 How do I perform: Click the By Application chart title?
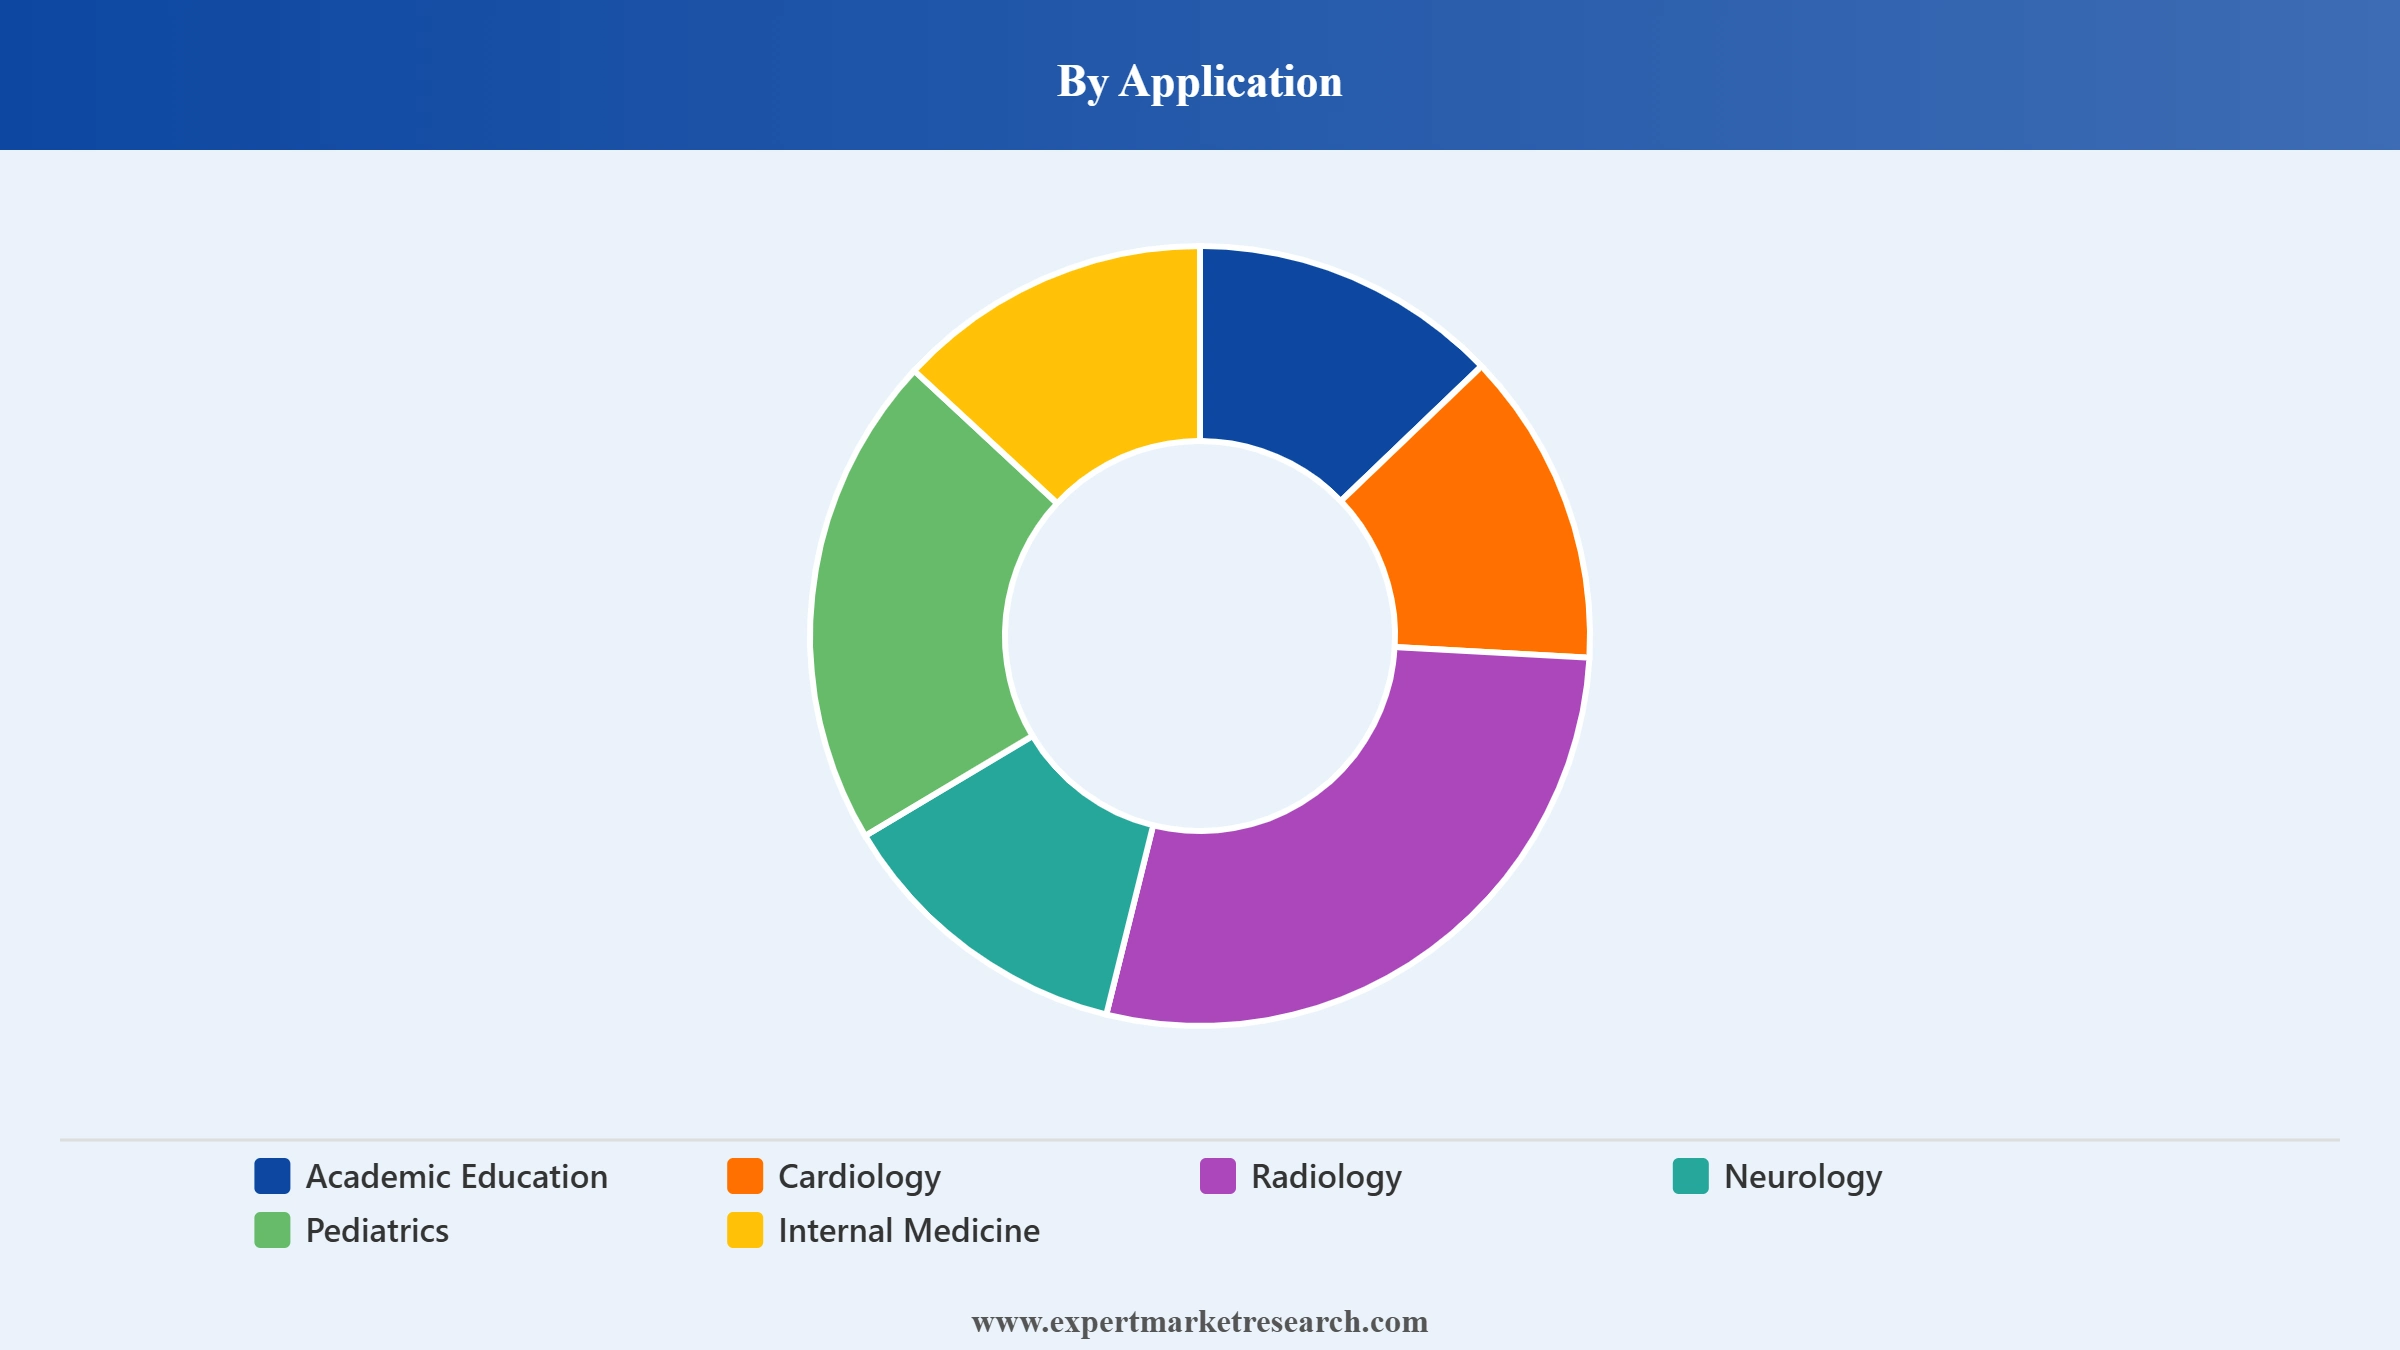click(x=1200, y=81)
